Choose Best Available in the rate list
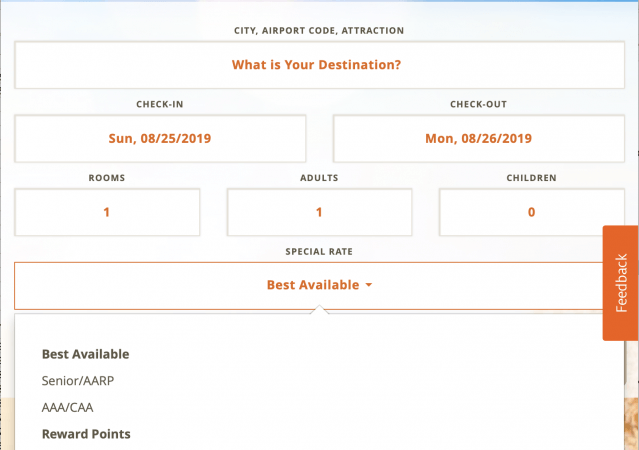 [x=86, y=354]
